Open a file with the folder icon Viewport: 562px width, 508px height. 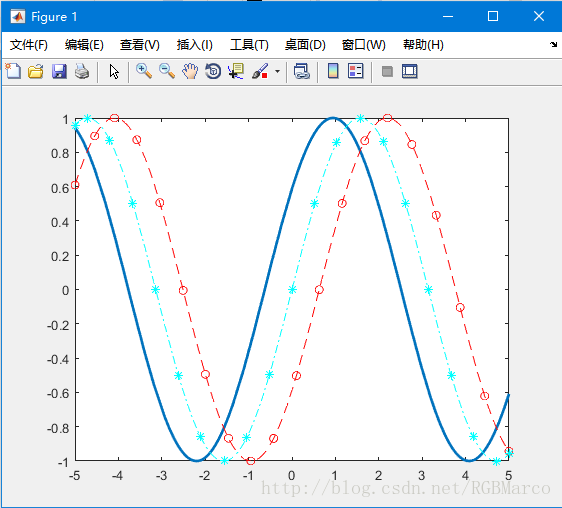[36, 71]
